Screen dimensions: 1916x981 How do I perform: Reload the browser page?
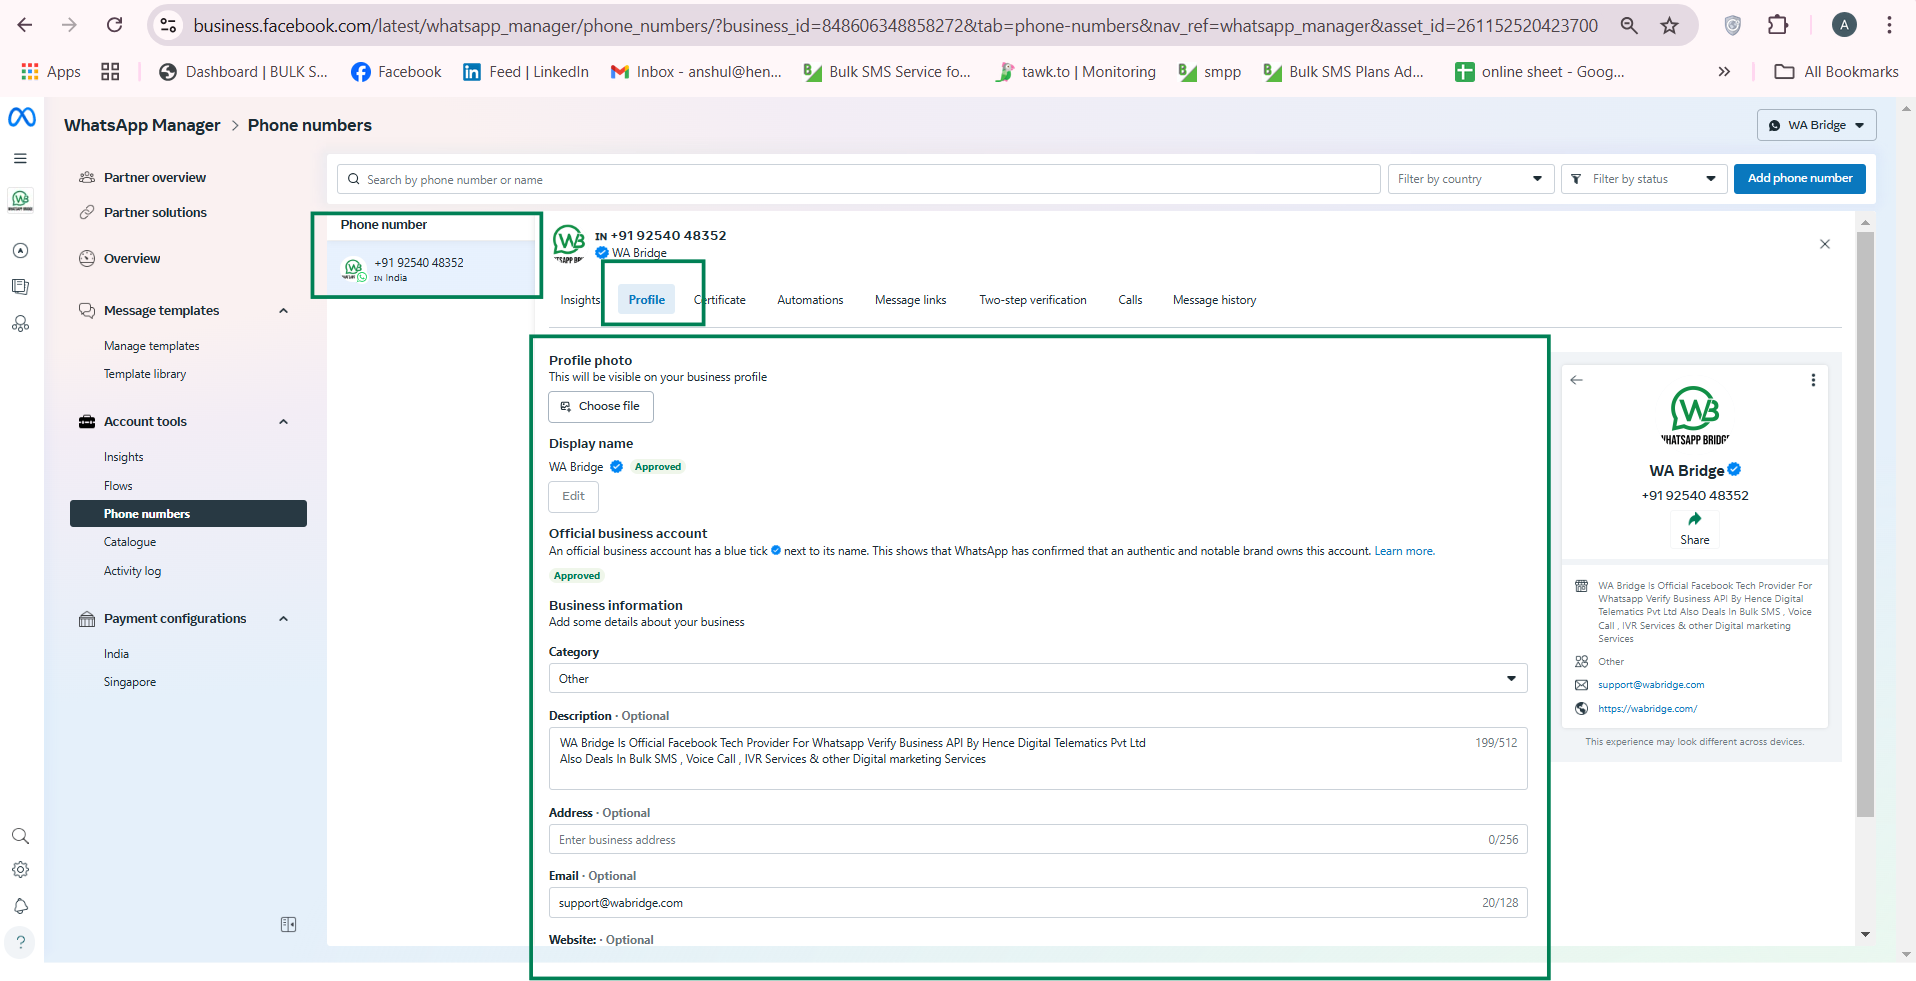[115, 25]
